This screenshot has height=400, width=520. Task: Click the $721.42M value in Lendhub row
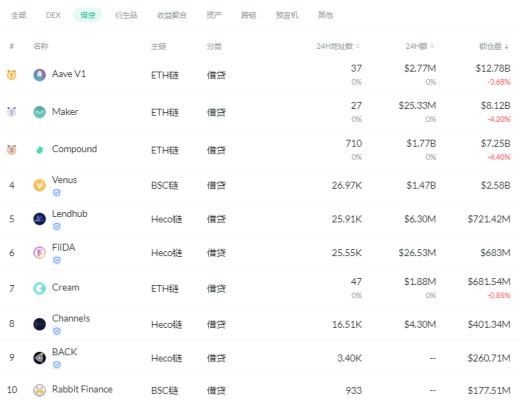(x=489, y=219)
